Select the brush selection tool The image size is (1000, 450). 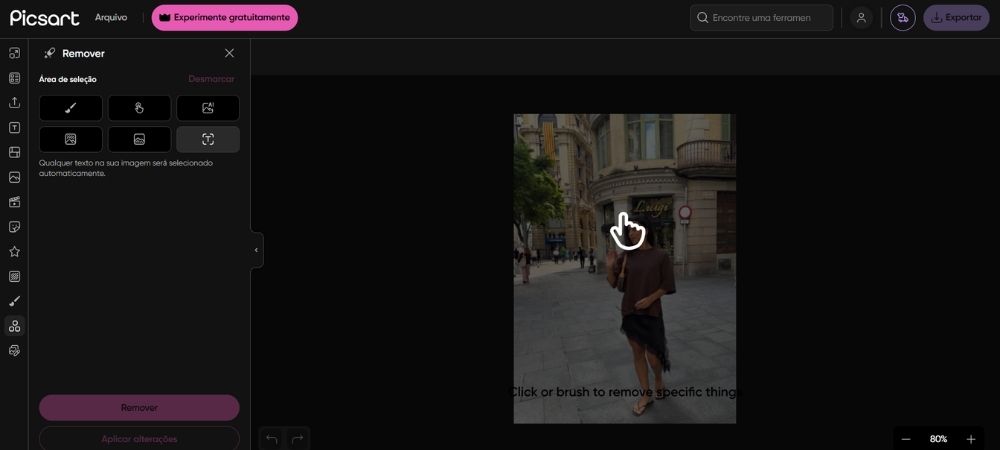[x=71, y=108]
